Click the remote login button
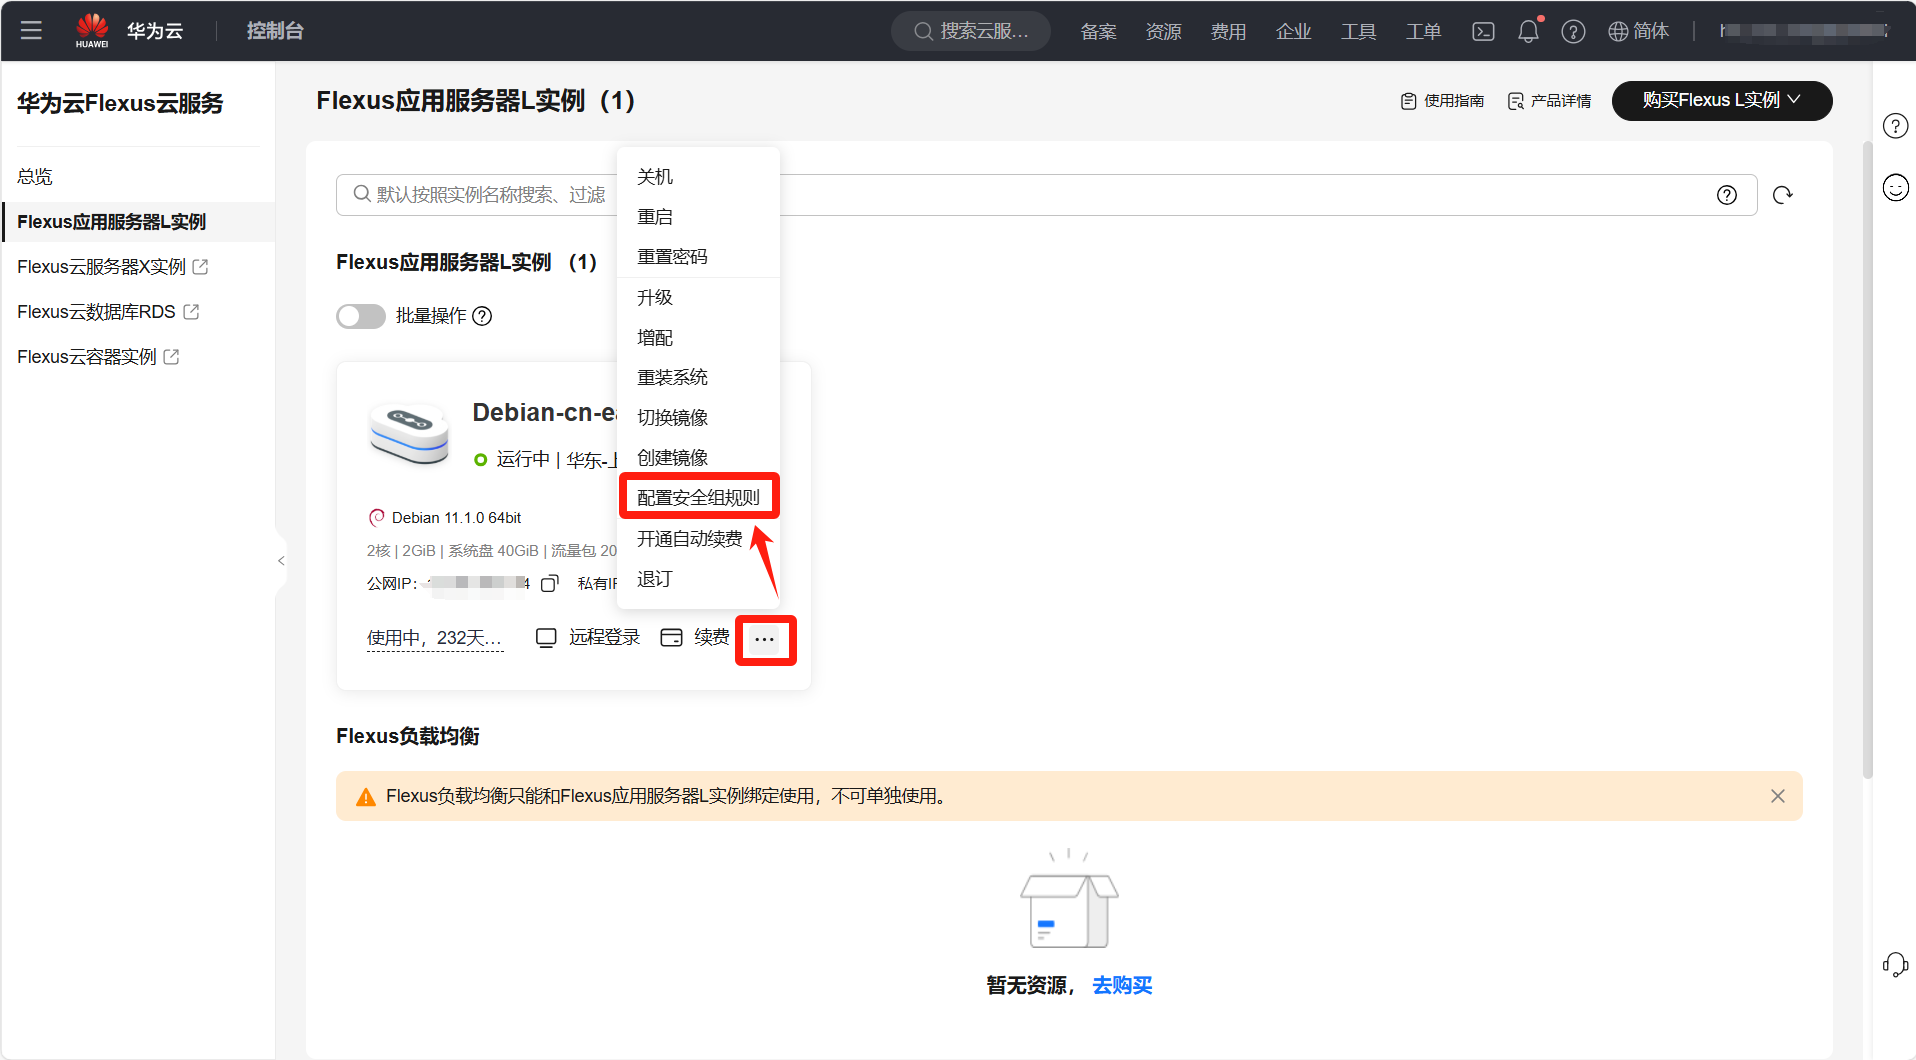Image resolution: width=1916 pixels, height=1060 pixels. (589, 637)
